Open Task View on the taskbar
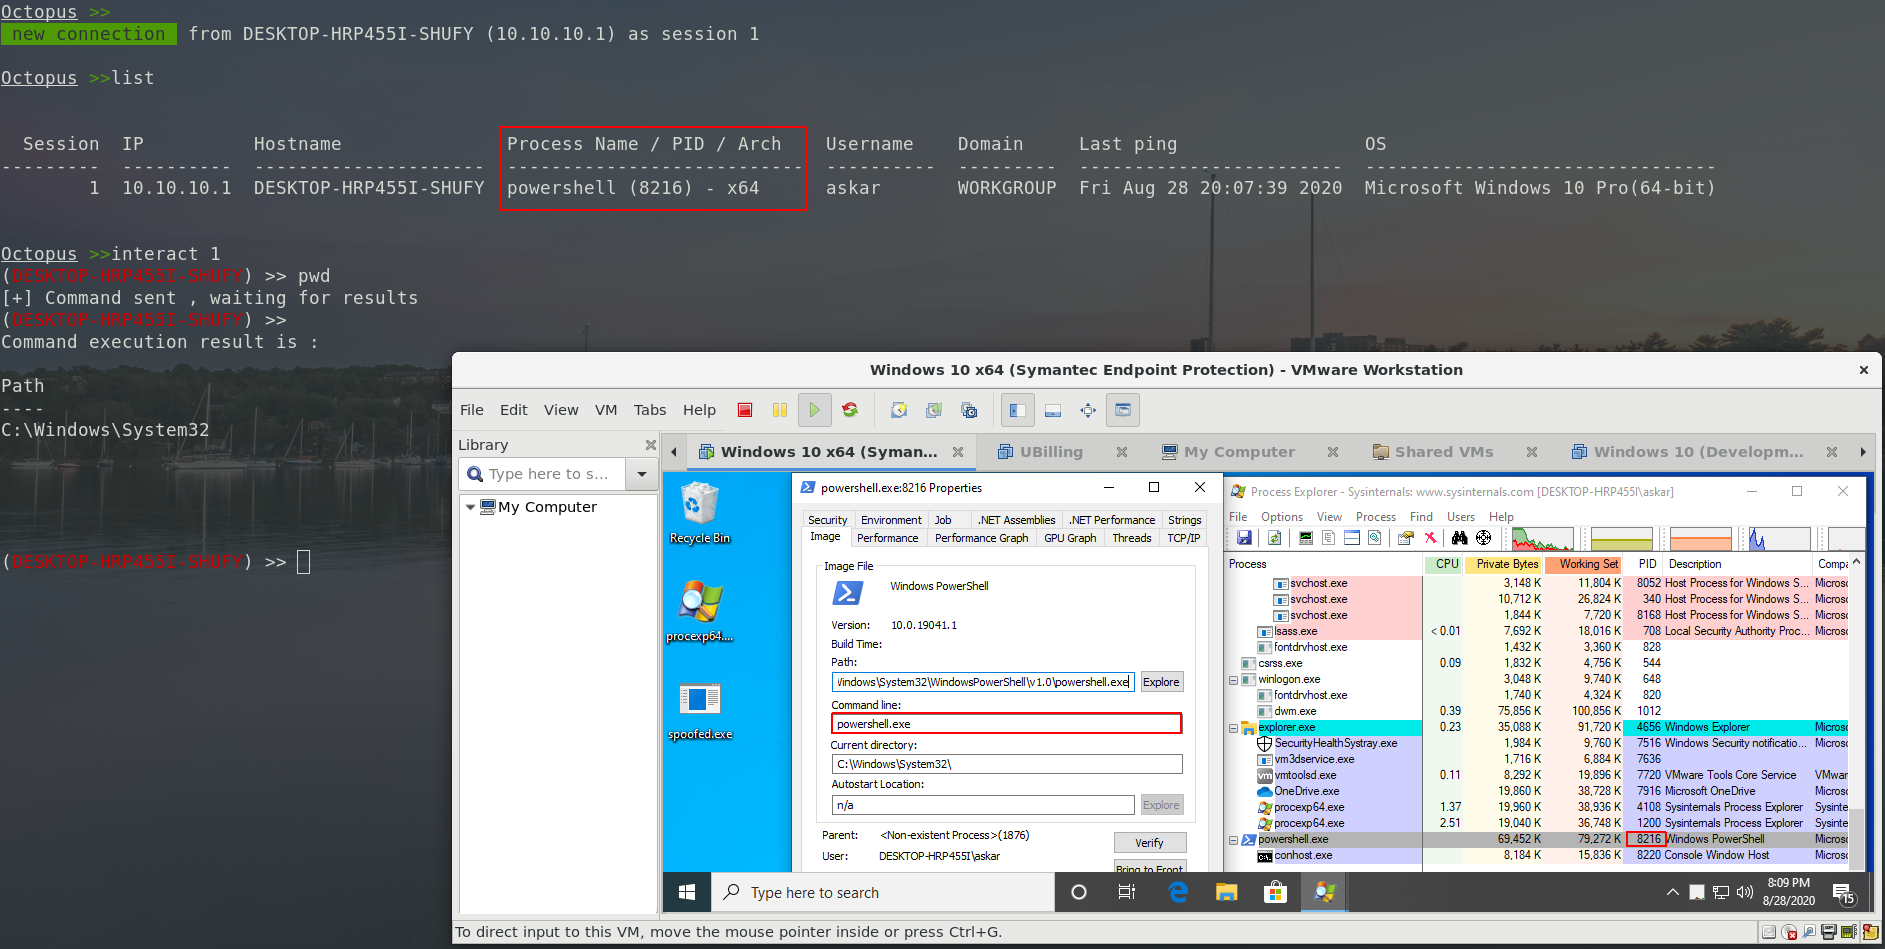1885x949 pixels. pos(1127,892)
